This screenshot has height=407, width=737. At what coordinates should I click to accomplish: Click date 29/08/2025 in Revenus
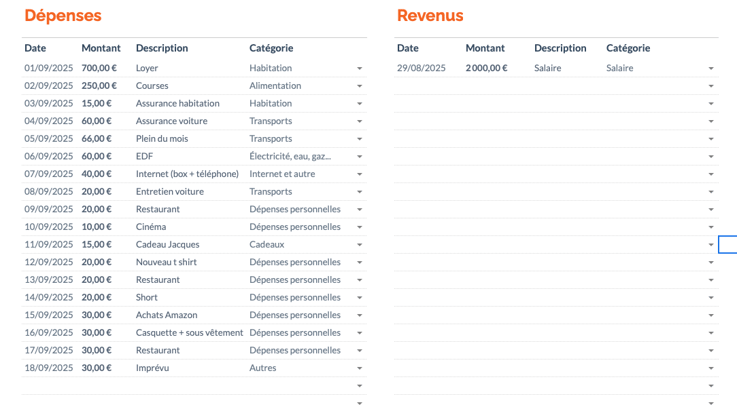421,68
